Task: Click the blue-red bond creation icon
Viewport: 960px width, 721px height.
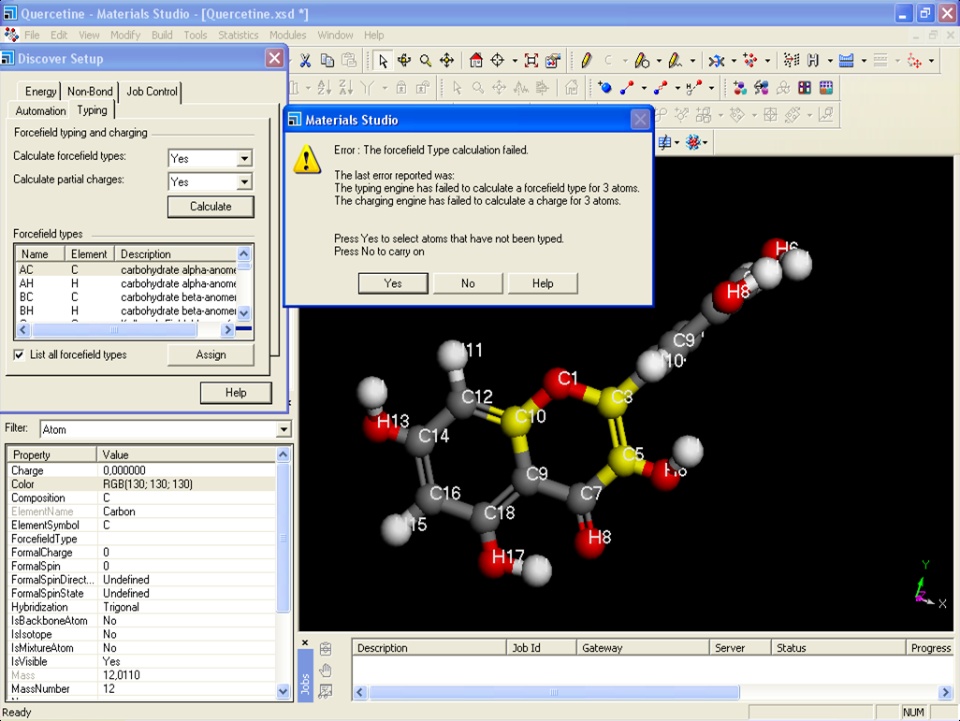Action: pyautogui.click(x=626, y=88)
